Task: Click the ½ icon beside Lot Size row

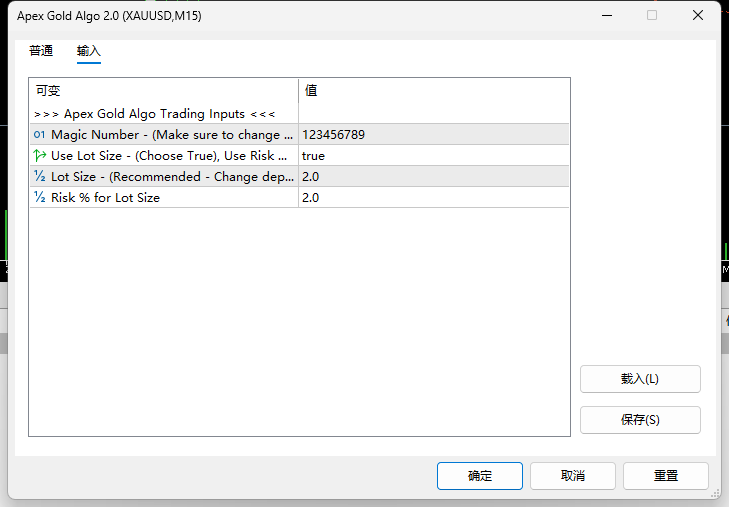Action: [x=40, y=177]
